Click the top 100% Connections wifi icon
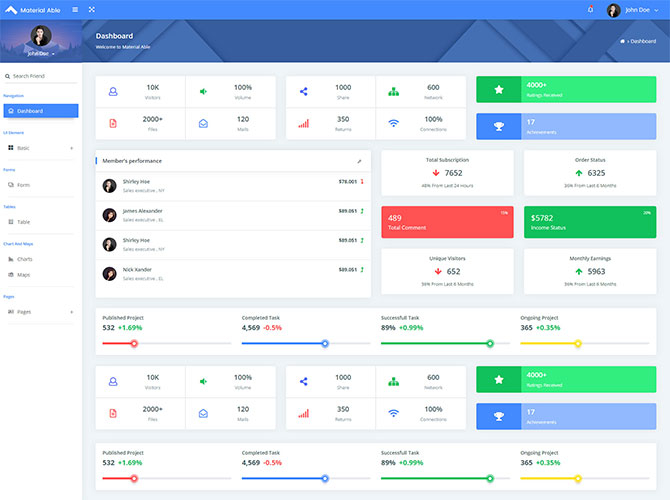This screenshot has height=500, width=670. click(x=394, y=124)
